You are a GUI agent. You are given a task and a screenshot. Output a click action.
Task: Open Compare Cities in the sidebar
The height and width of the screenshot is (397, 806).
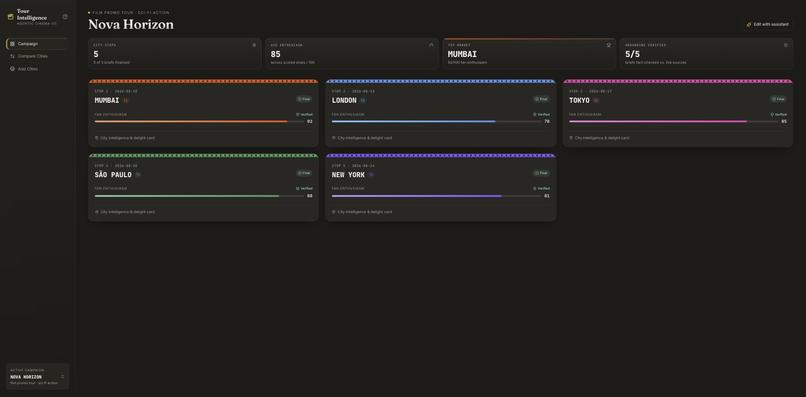pyautogui.click(x=37, y=56)
